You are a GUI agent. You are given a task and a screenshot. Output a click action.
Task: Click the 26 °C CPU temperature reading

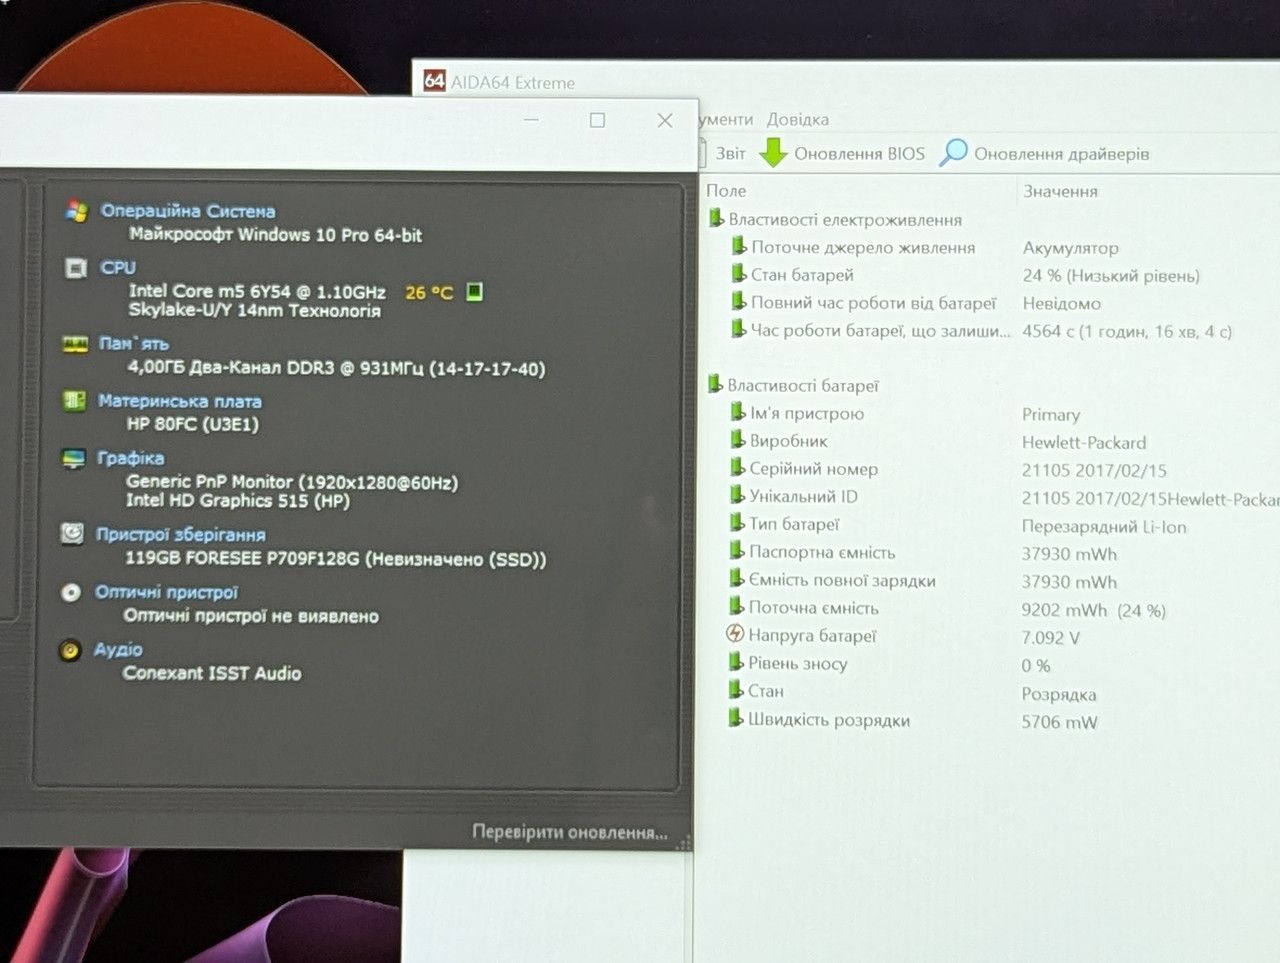click(x=429, y=292)
